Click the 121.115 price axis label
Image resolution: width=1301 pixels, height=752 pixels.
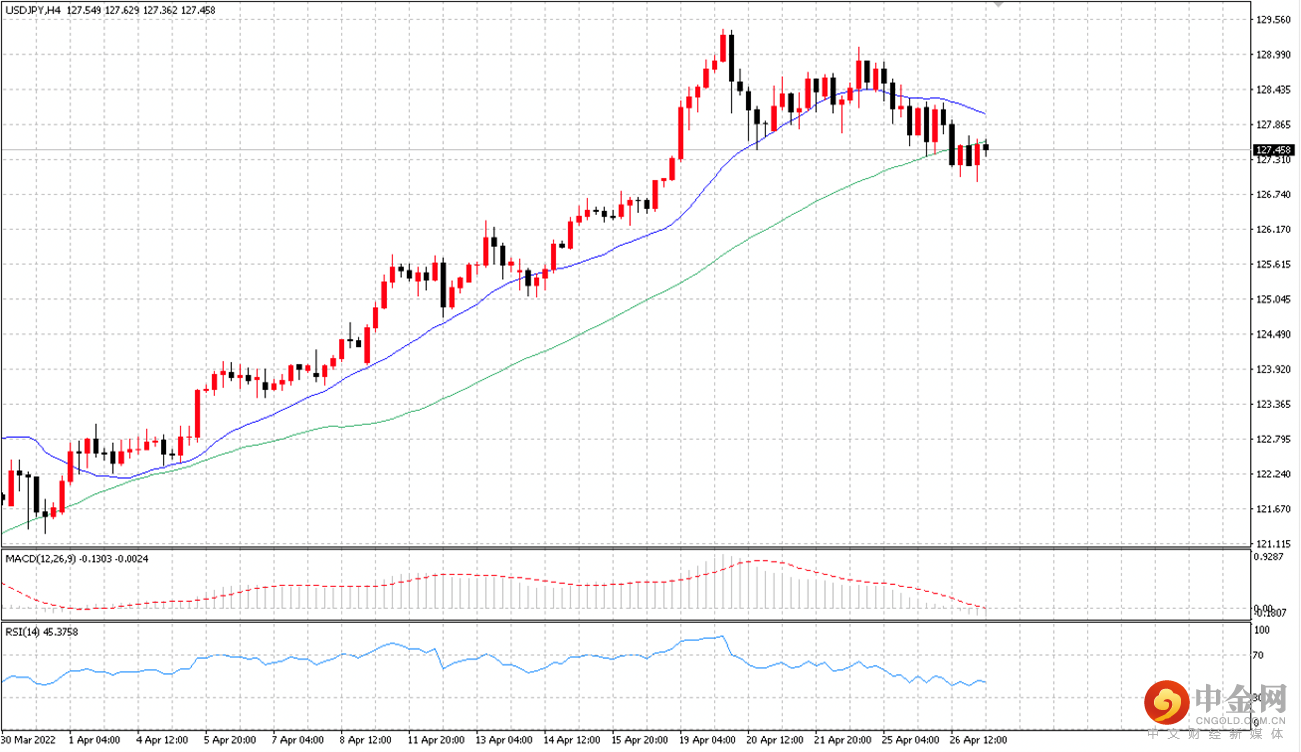(x=1272, y=543)
